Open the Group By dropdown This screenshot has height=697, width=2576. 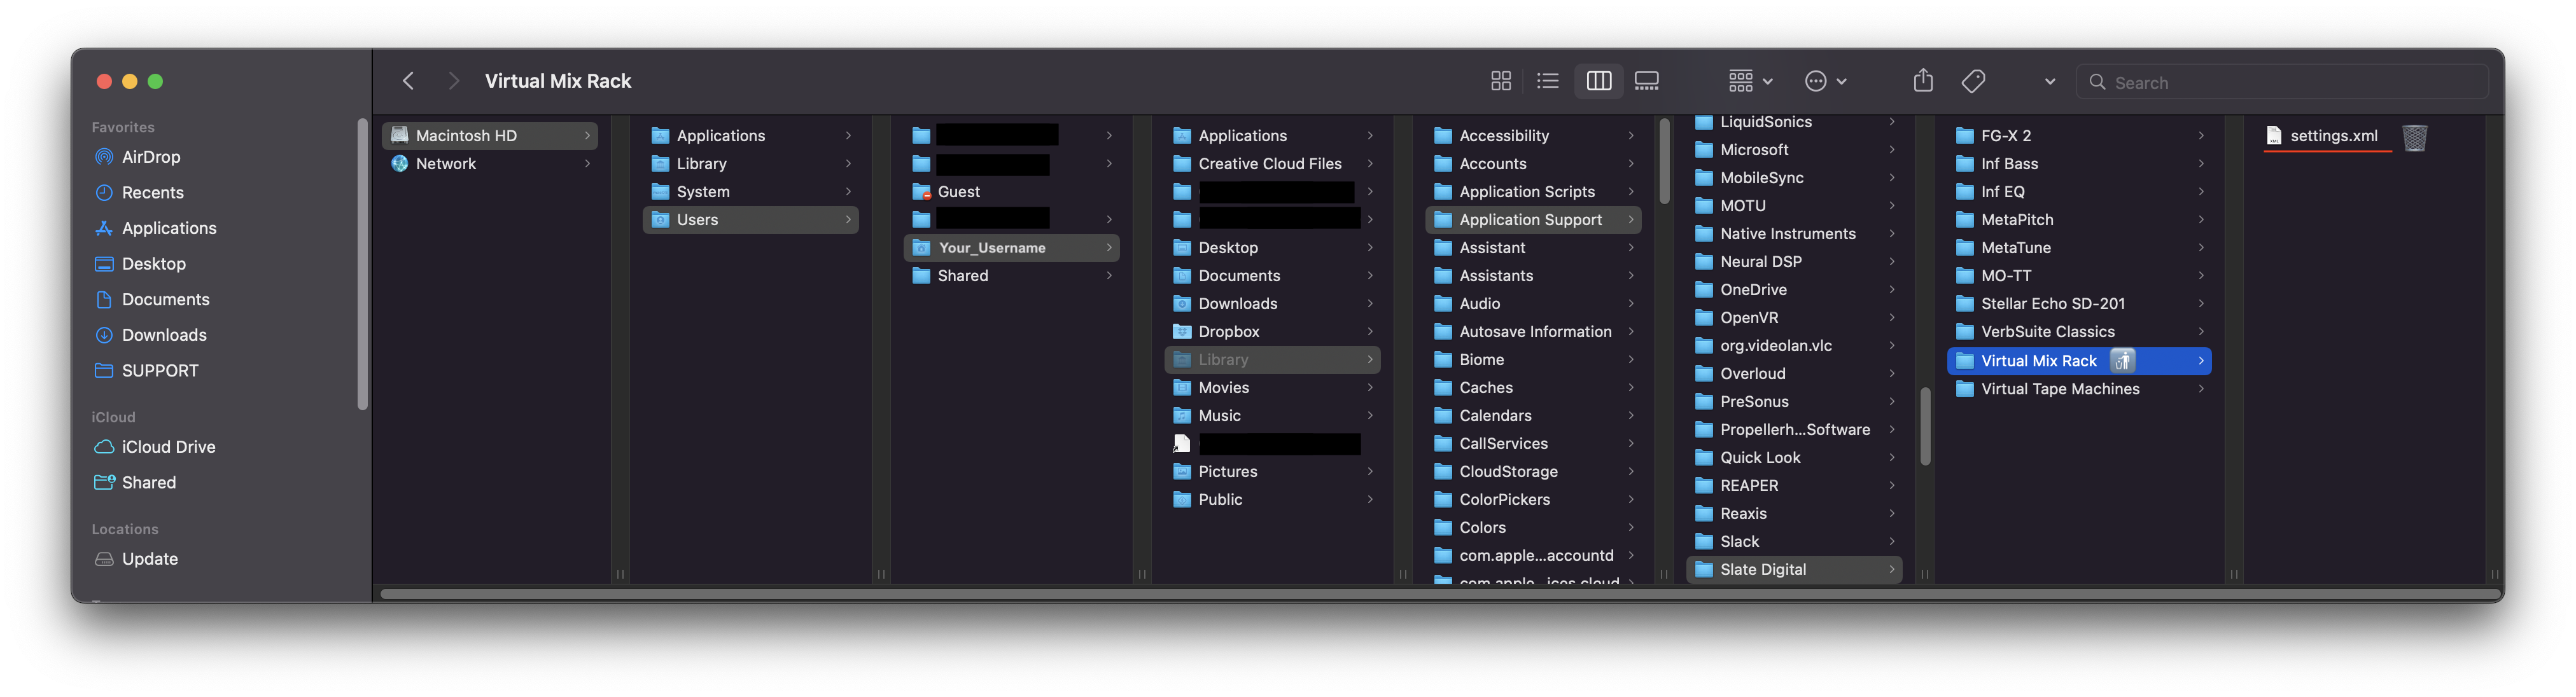[x=1750, y=81]
